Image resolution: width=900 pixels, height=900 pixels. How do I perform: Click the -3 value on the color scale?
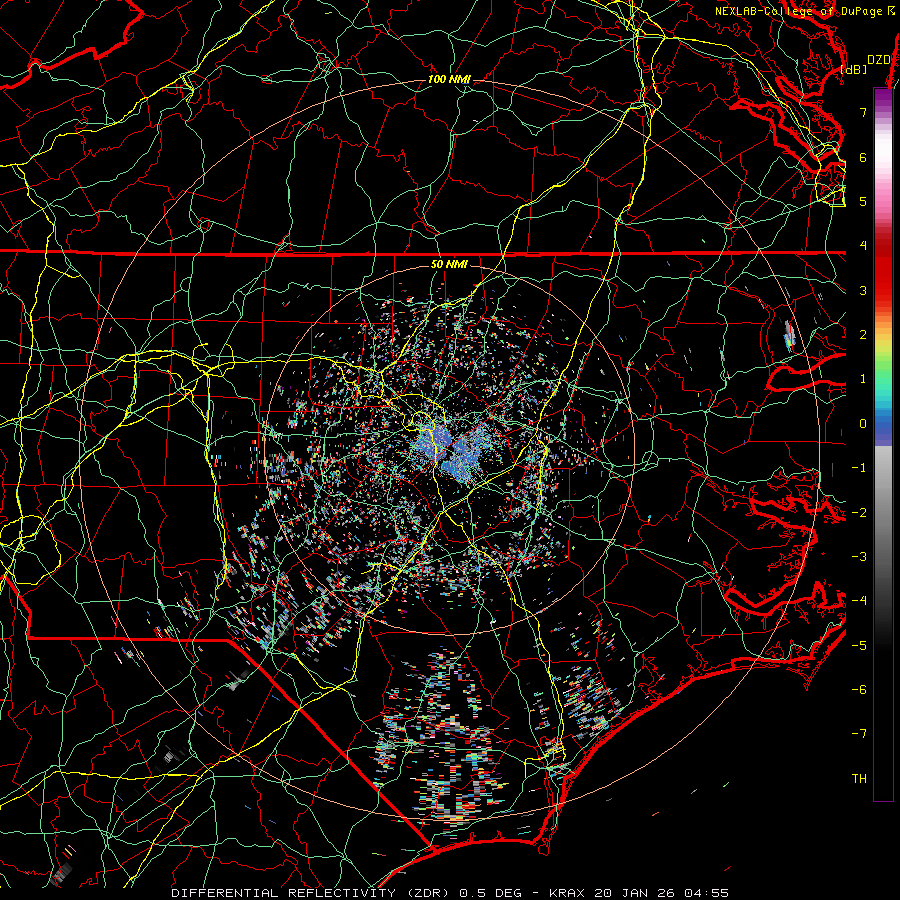coord(859,557)
